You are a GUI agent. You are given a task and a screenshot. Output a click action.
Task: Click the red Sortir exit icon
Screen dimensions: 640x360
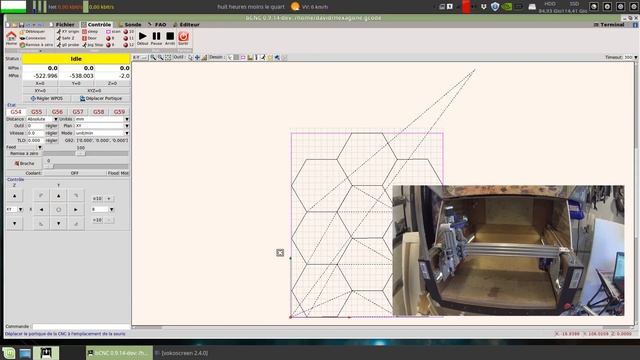click(183, 38)
